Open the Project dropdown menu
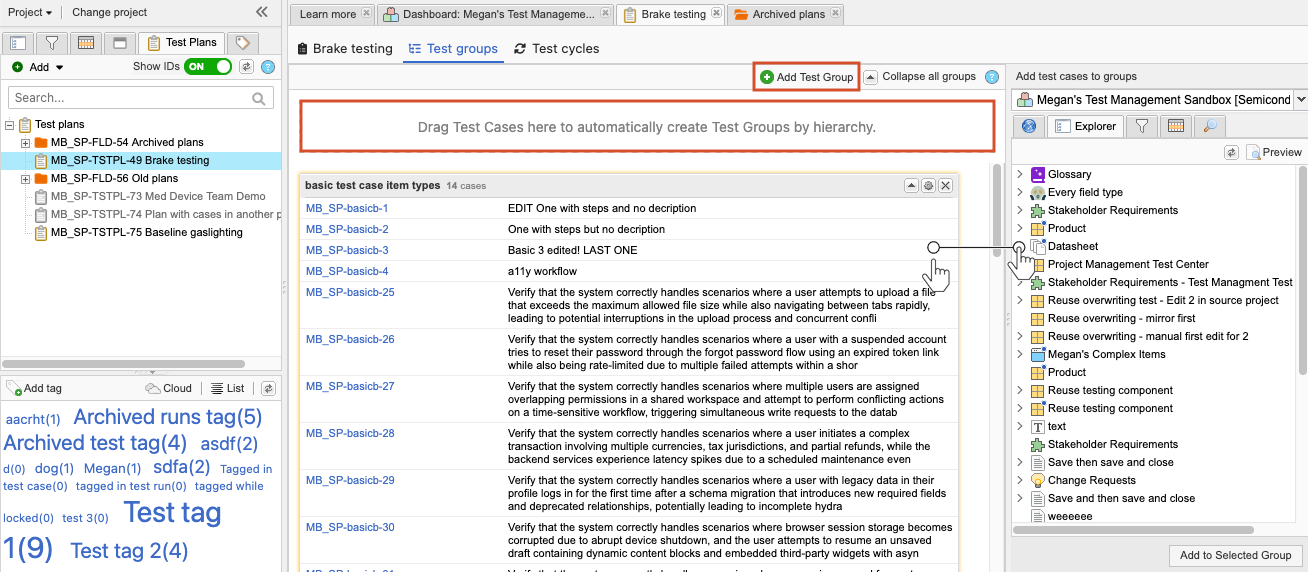Image resolution: width=1308 pixels, height=572 pixels. [30, 12]
